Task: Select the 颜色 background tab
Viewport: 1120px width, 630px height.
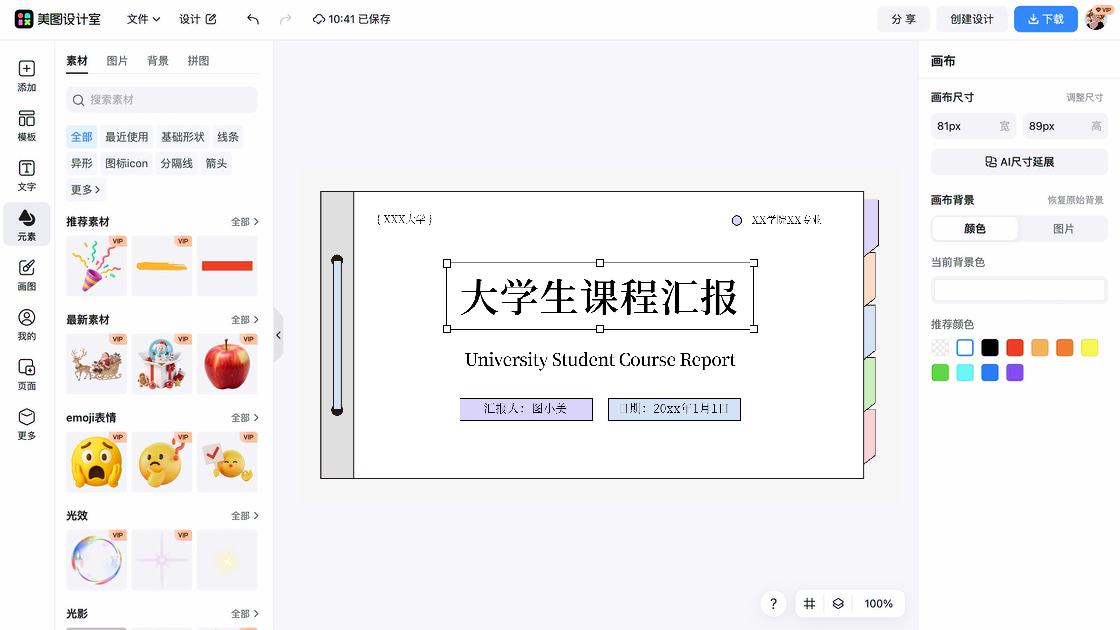Action: tap(974, 229)
